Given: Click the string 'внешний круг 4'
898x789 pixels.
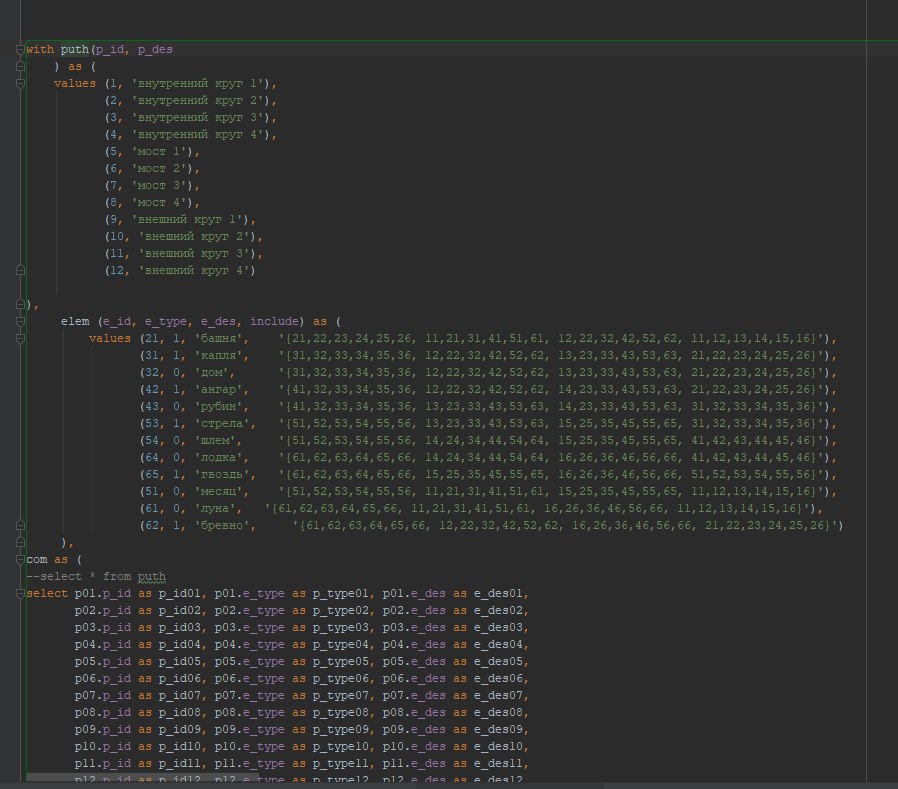Looking at the screenshot, I should (x=194, y=270).
